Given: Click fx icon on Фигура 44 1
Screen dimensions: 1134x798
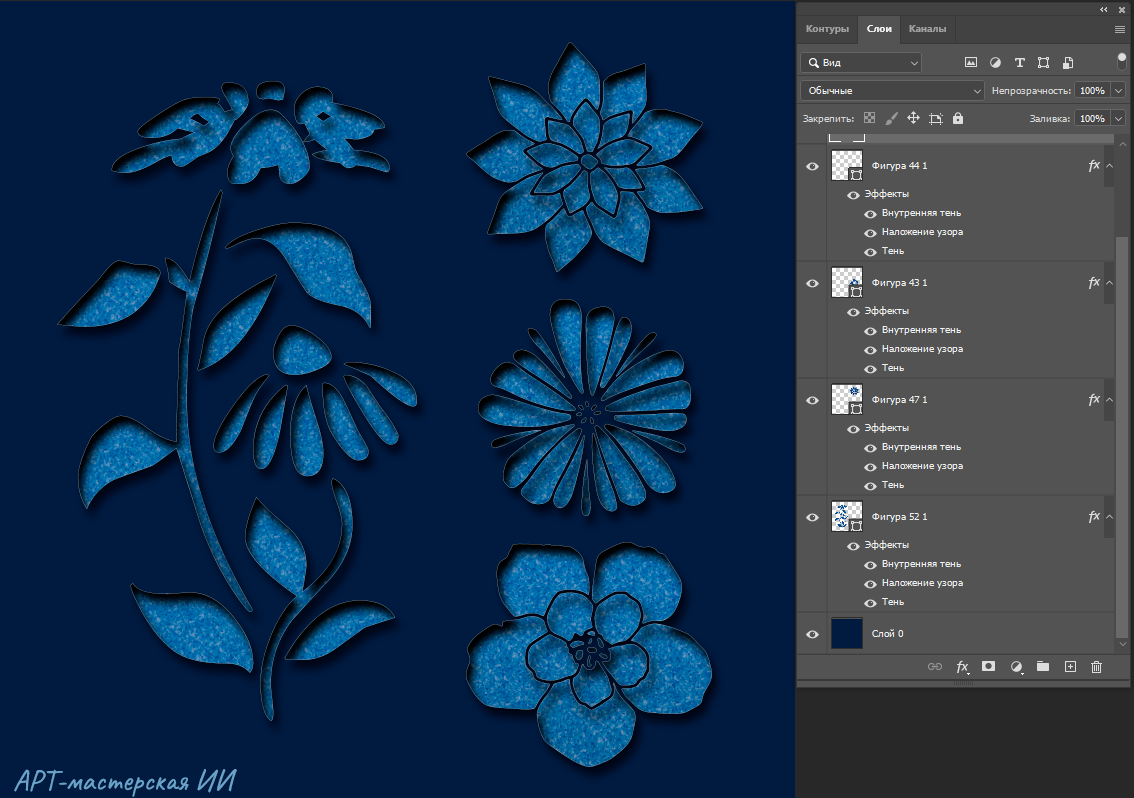Looking at the screenshot, I should click(1094, 166).
